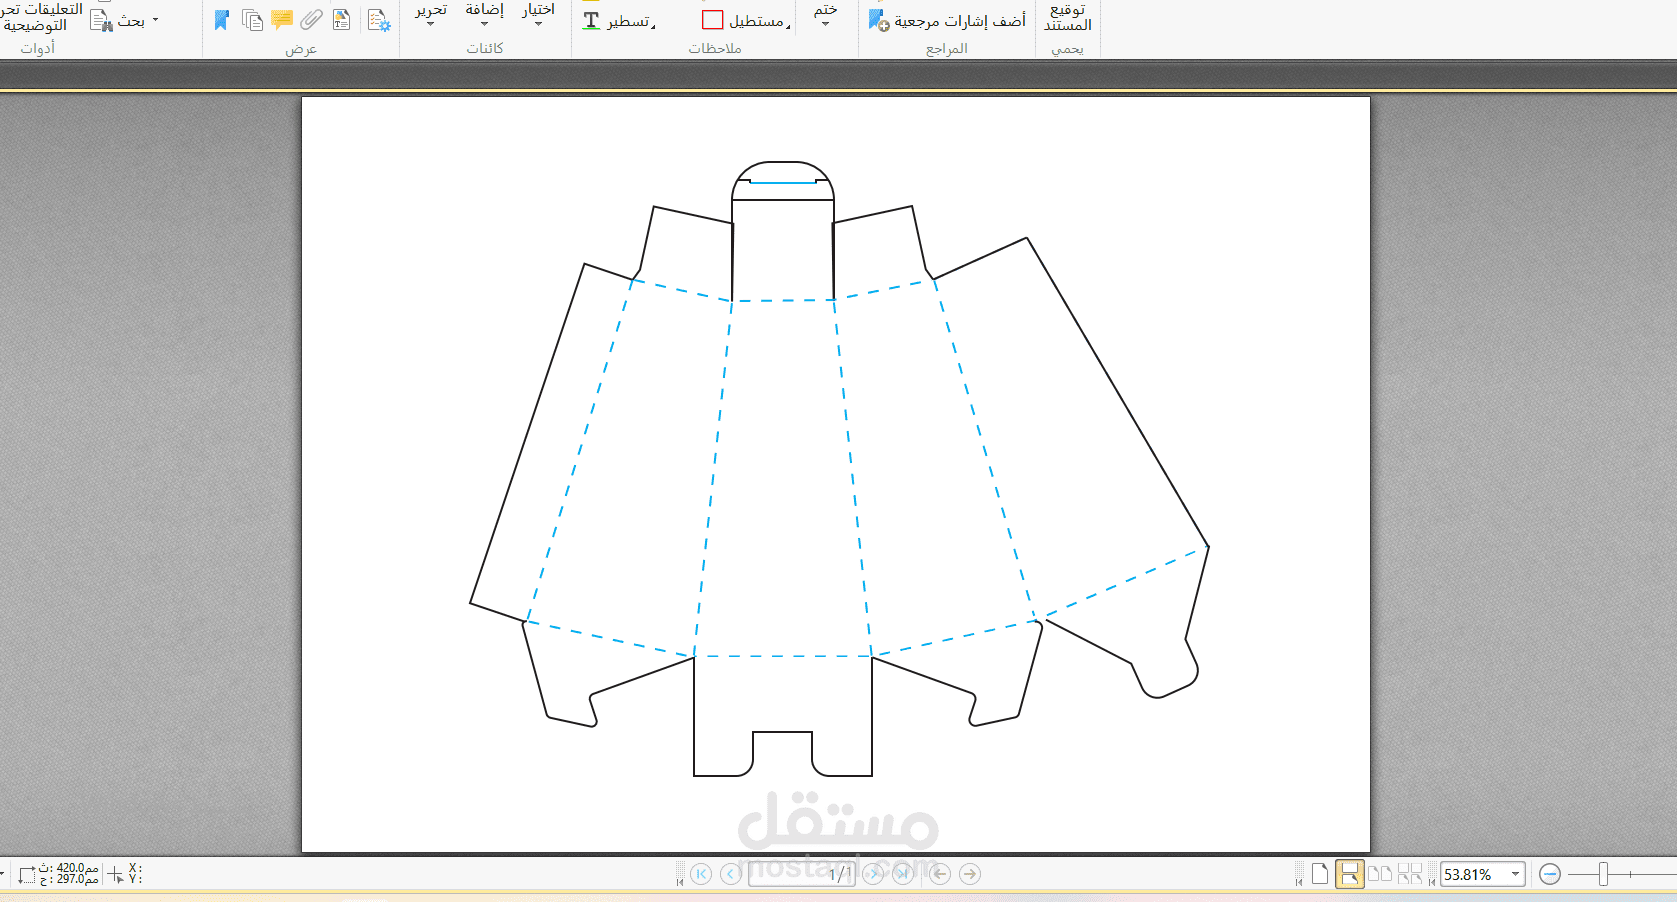The width and height of the screenshot is (1677, 902).
Task: Click the previous view back arrow
Action: tap(940, 874)
